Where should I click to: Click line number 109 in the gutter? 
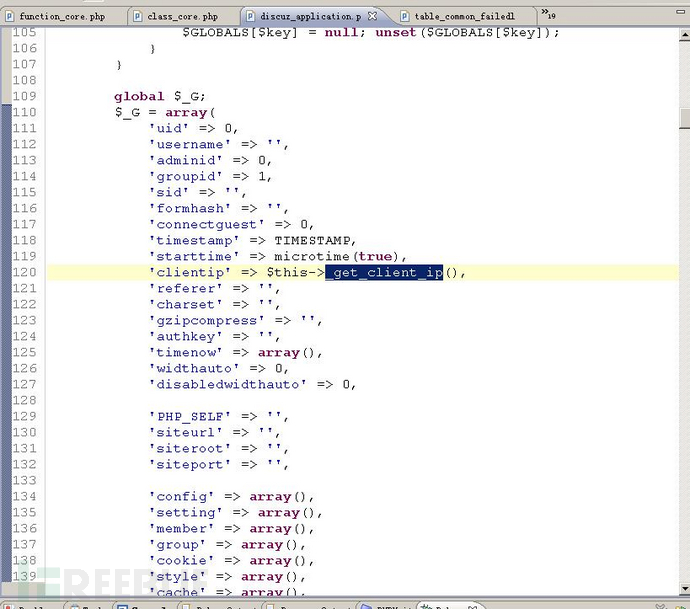click(24, 96)
